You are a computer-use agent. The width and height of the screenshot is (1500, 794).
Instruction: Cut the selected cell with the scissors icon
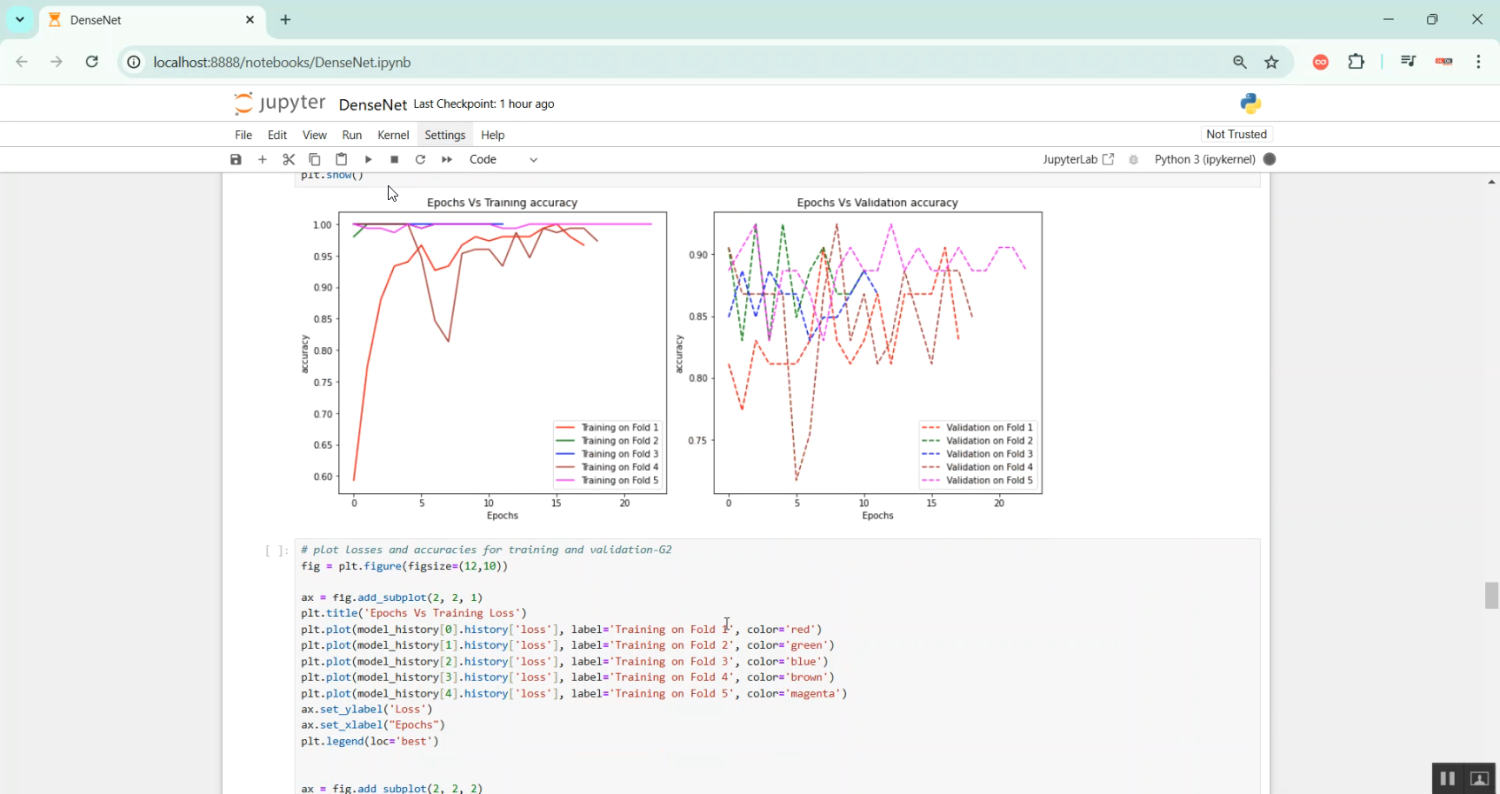point(289,160)
